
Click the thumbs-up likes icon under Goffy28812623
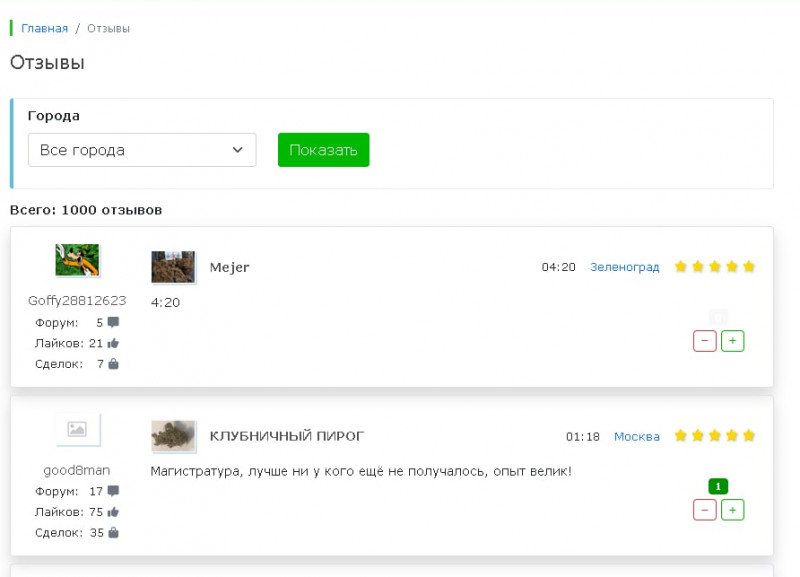pos(113,344)
